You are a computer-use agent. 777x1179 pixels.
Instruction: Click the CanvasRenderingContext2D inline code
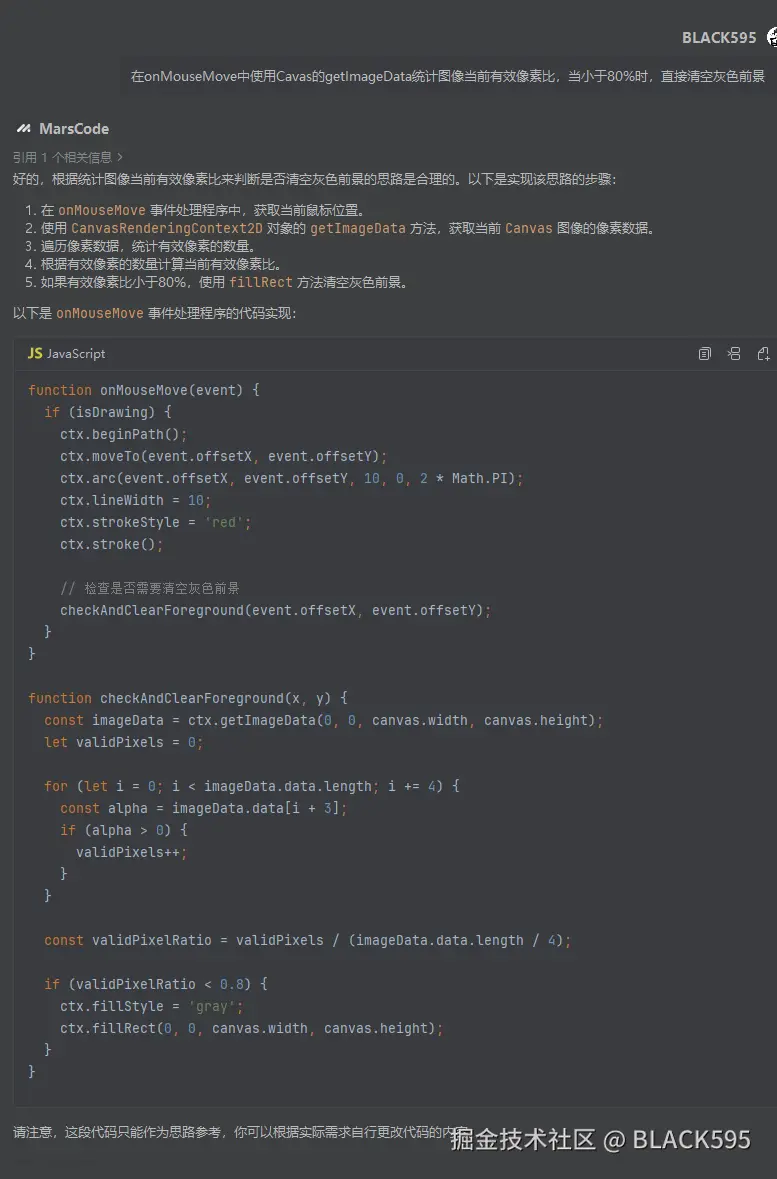tap(167, 228)
